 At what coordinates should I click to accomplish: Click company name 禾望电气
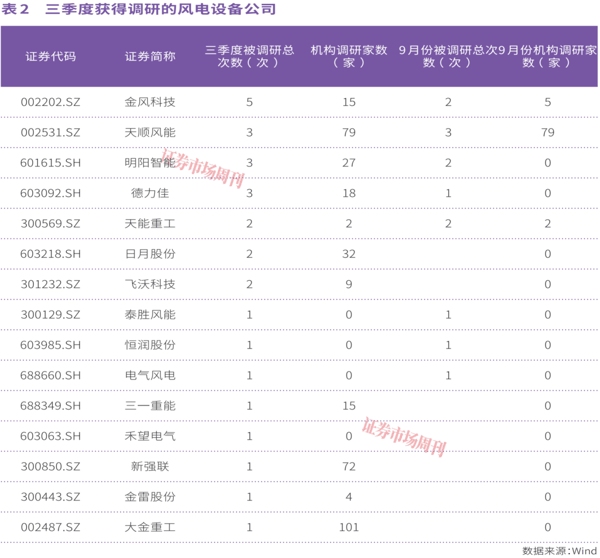tap(150, 436)
